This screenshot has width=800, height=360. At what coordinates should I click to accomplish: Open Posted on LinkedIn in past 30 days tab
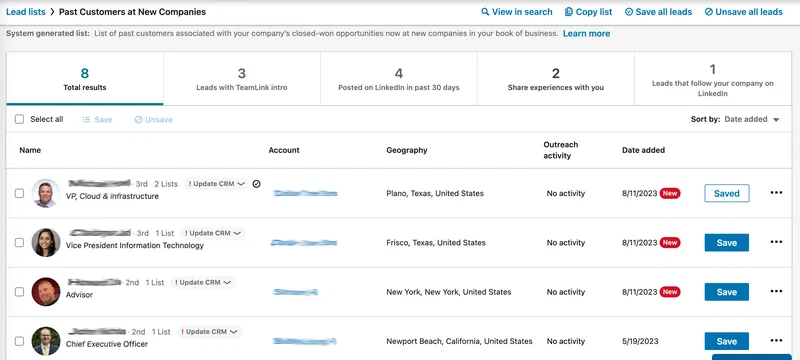pyautogui.click(x=398, y=79)
